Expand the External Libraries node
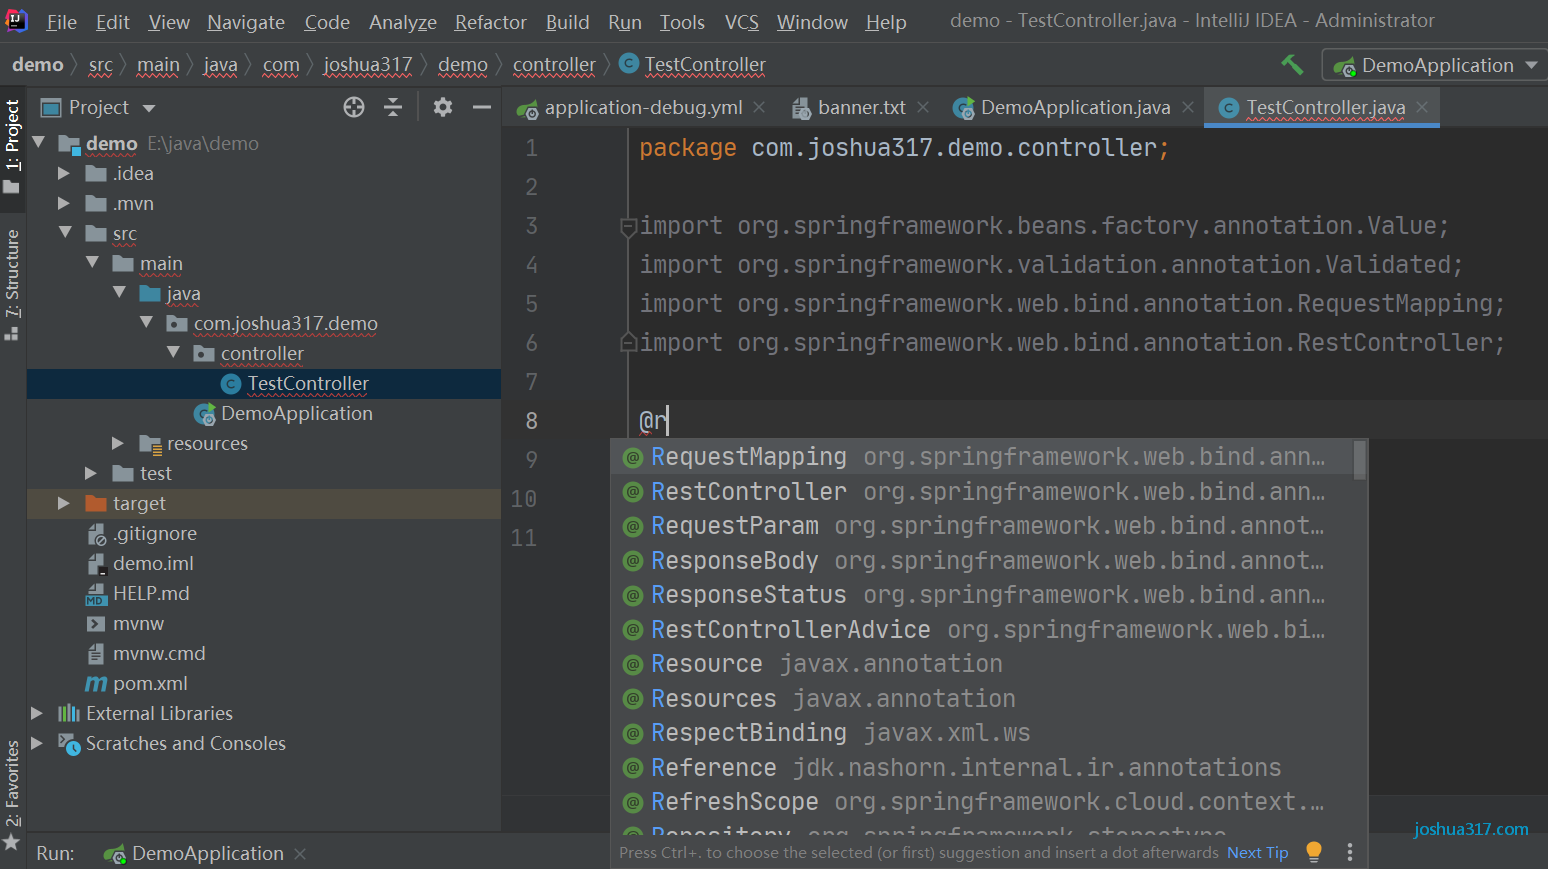Viewport: 1548px width, 869px height. [x=37, y=713]
